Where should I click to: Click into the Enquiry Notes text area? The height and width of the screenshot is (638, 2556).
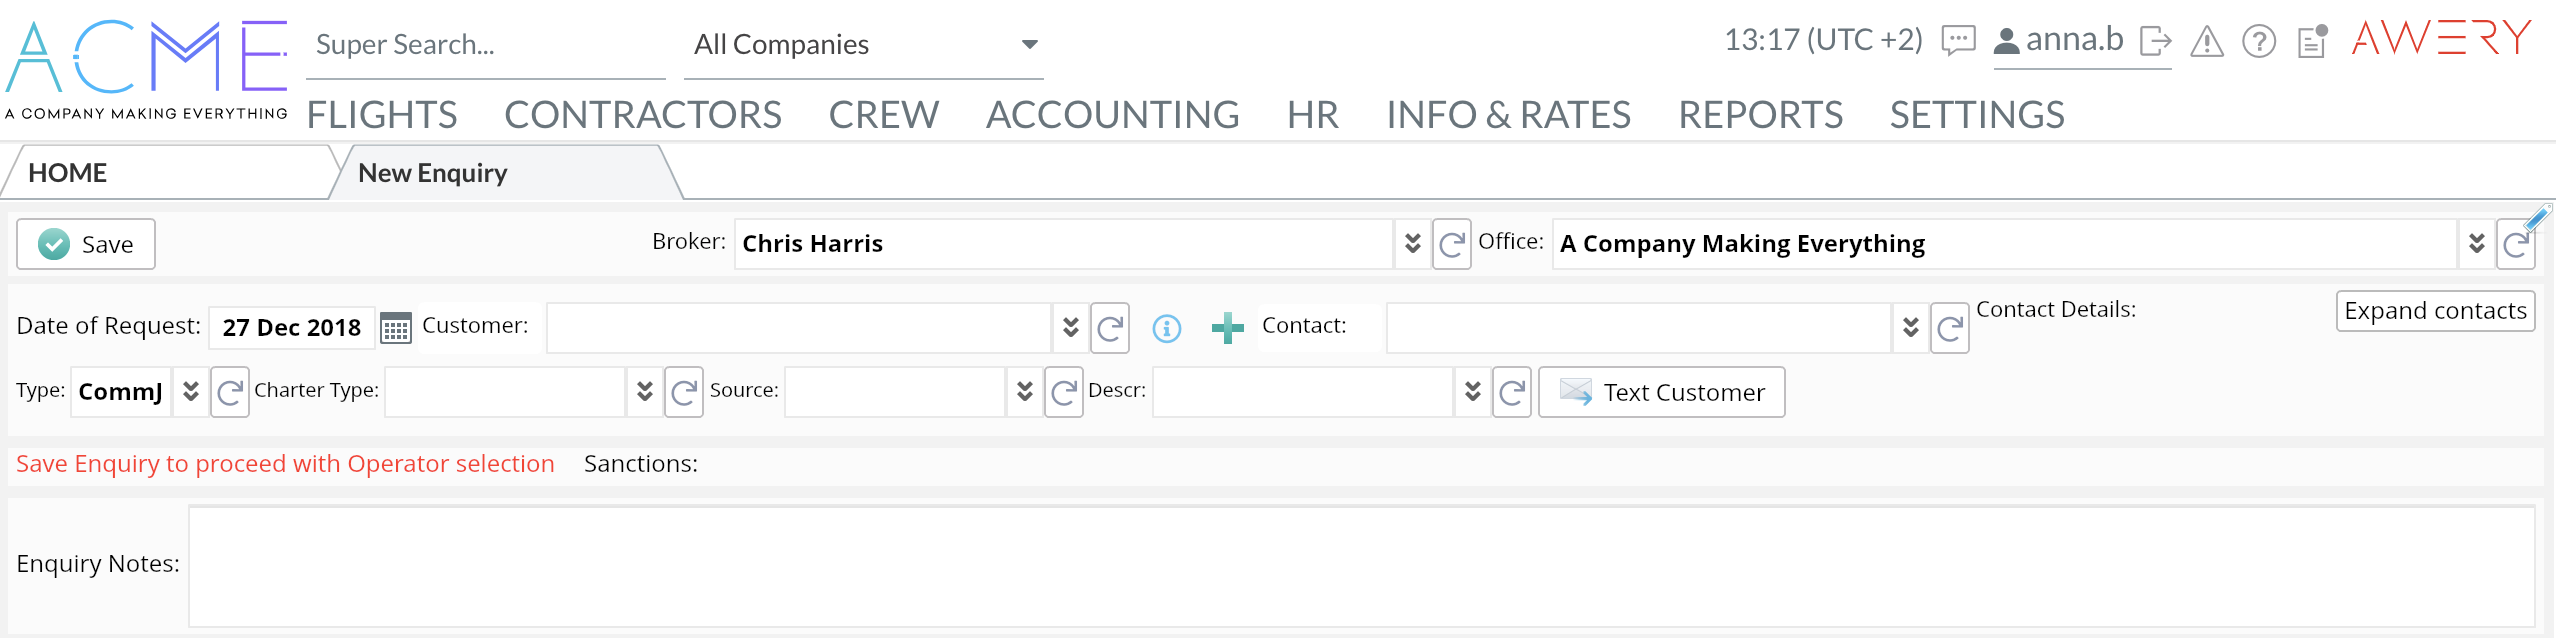click(1360, 566)
